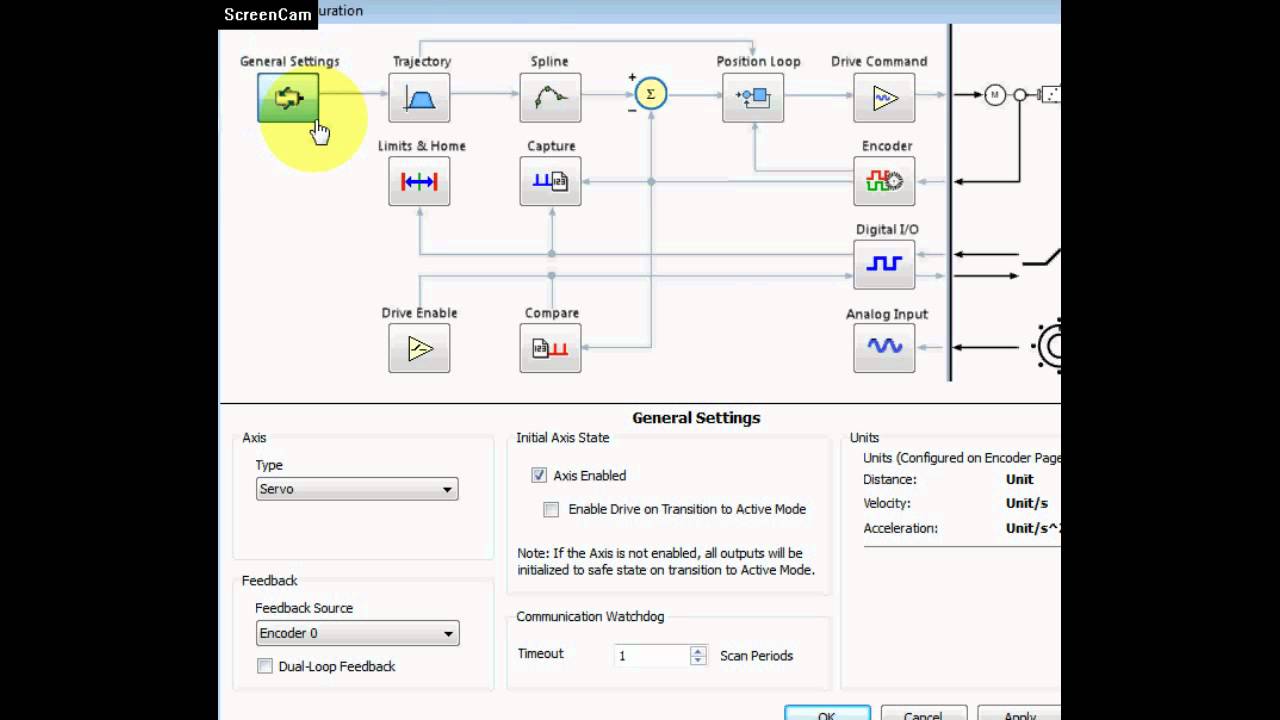
Task: Open the axis Type Servo dropdown
Action: tap(357, 489)
